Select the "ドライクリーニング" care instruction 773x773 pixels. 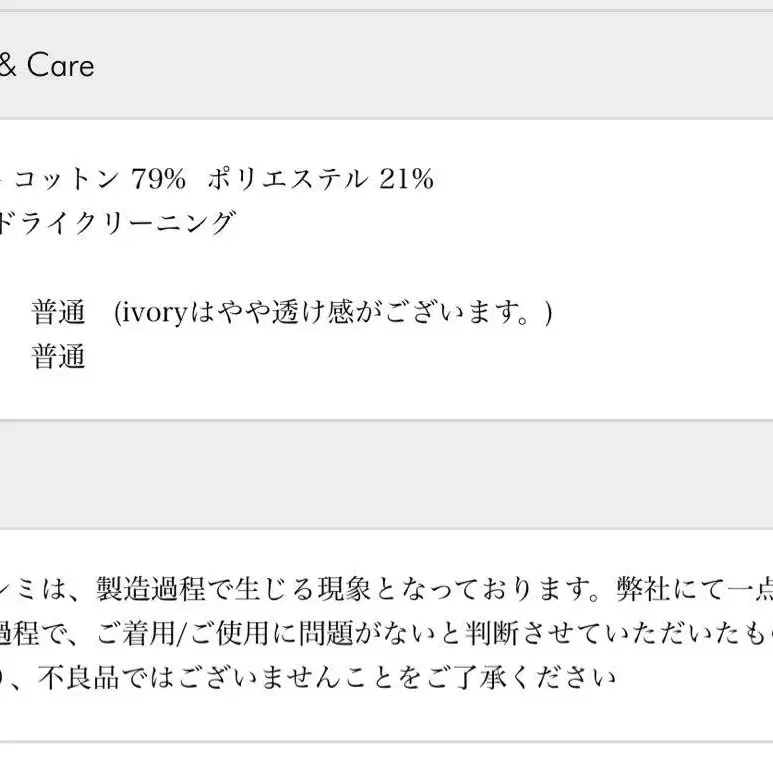116,223
